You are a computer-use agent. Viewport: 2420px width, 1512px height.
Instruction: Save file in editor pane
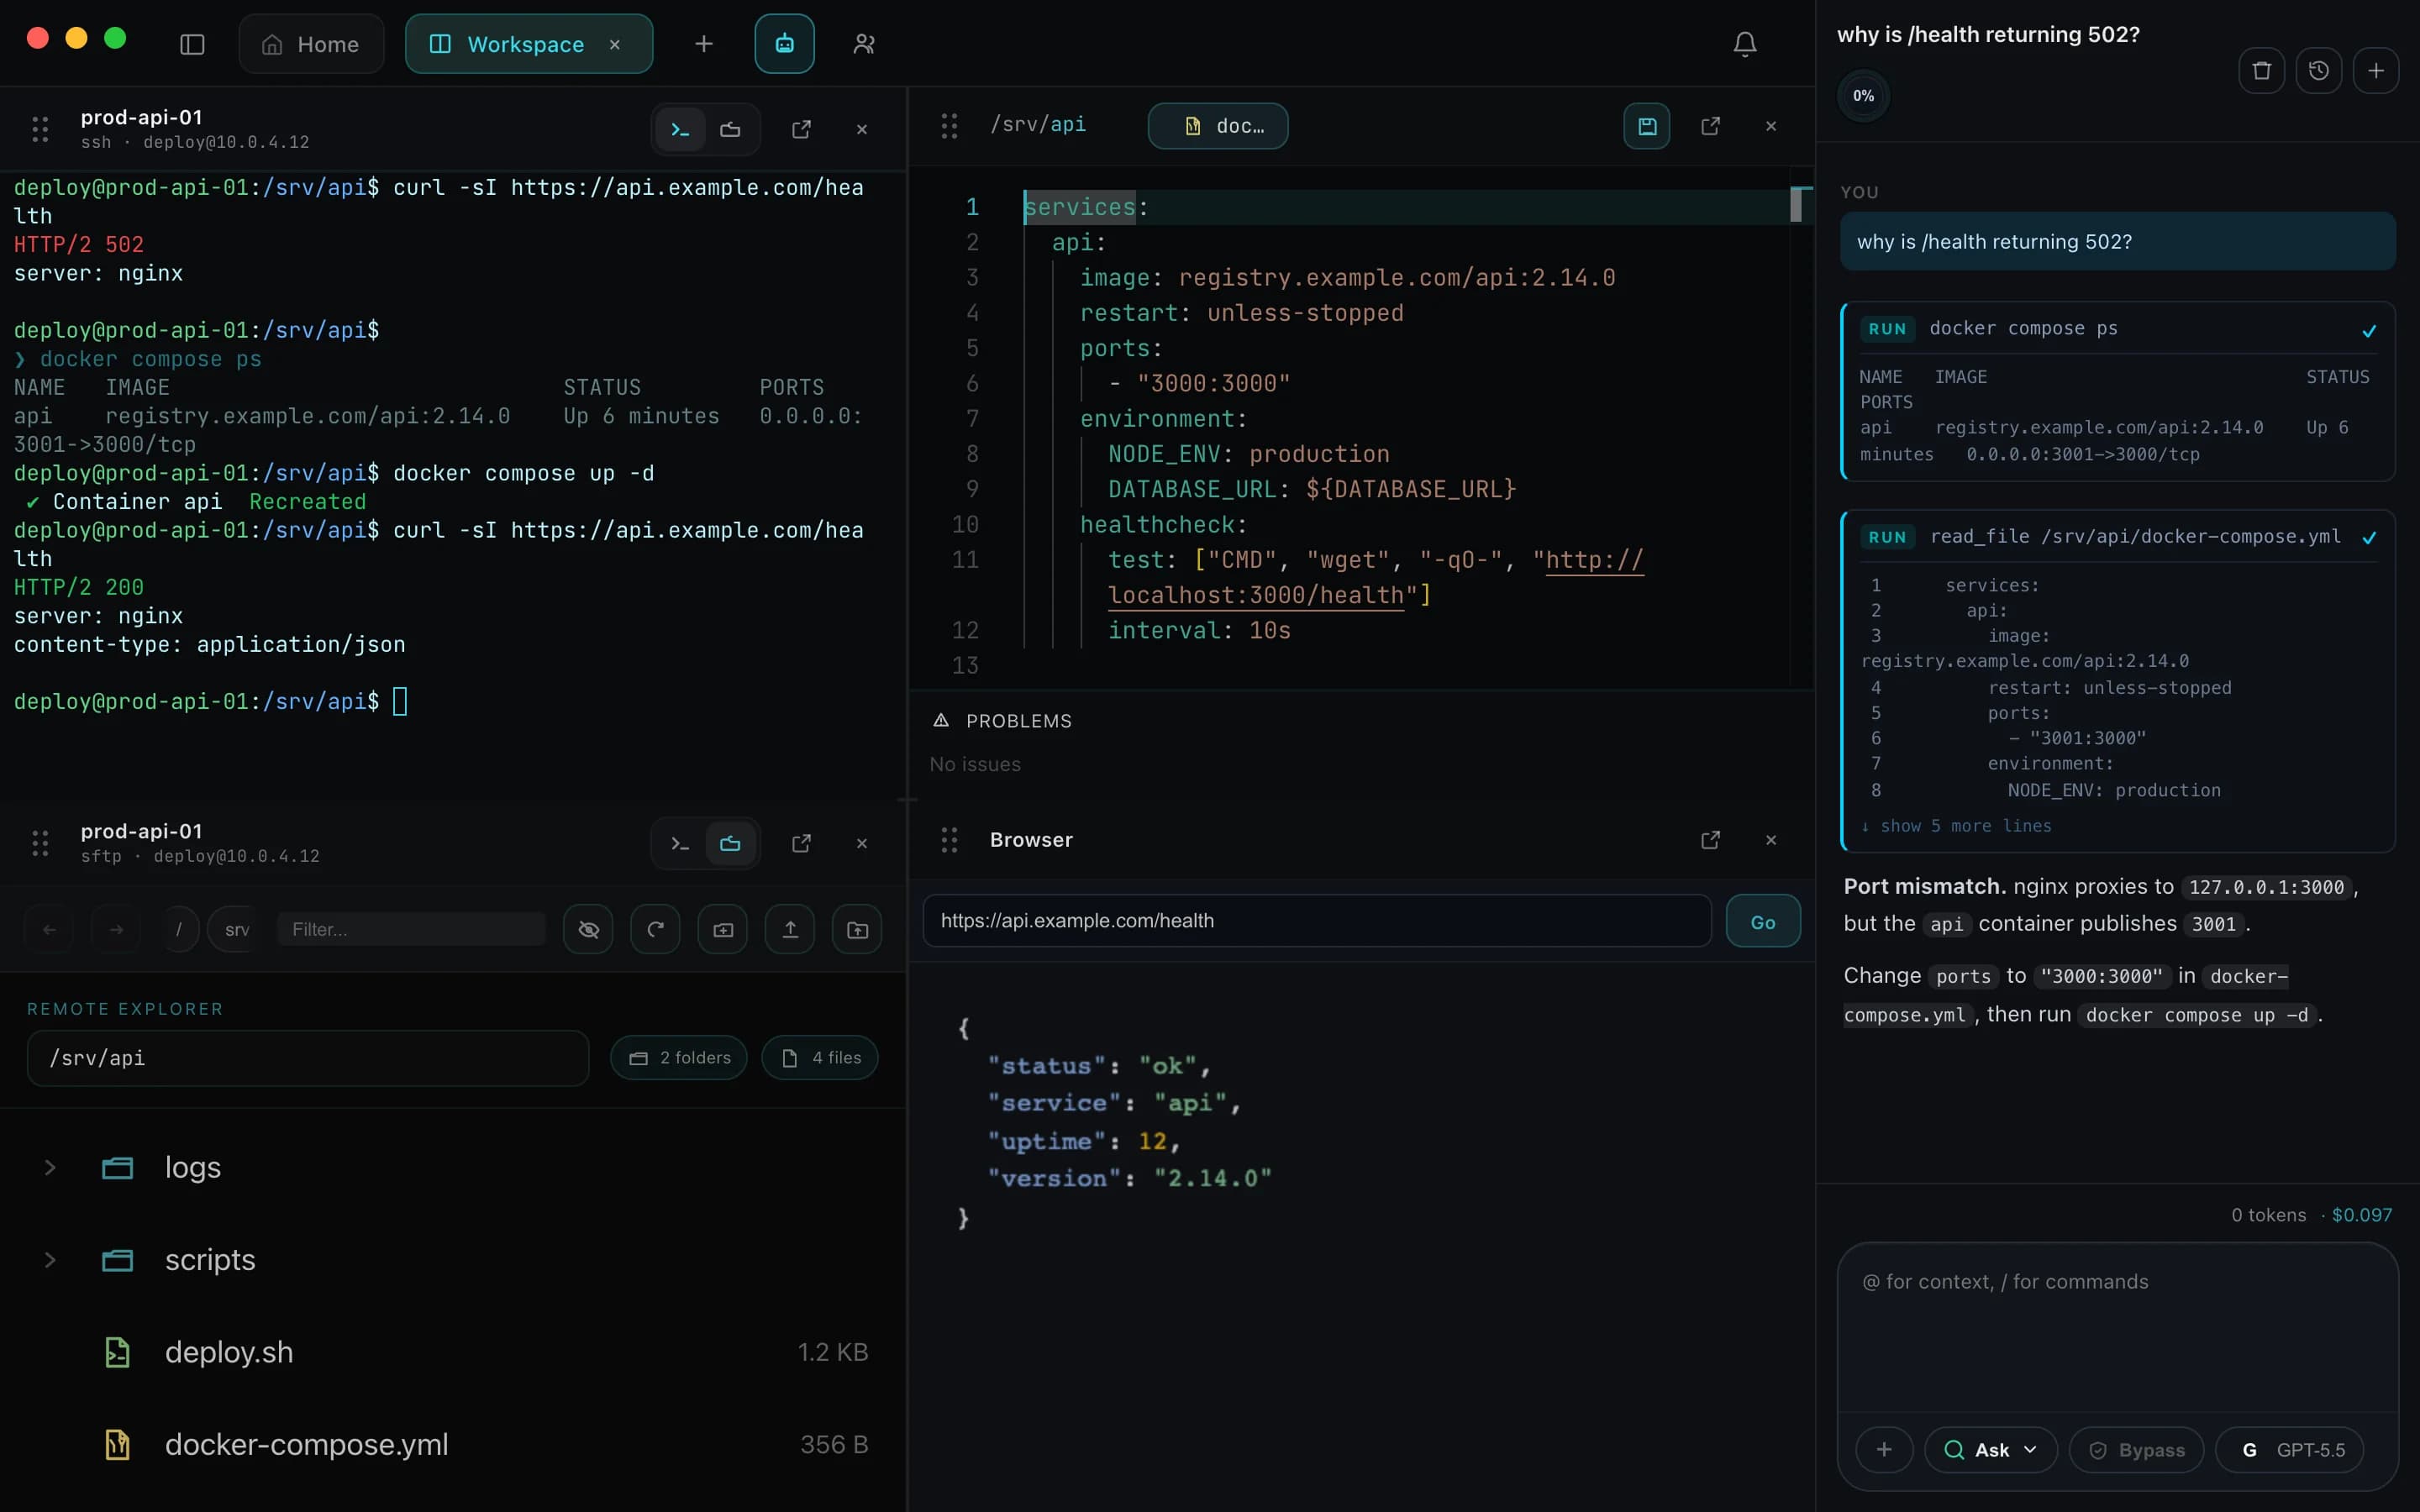[x=1647, y=126]
